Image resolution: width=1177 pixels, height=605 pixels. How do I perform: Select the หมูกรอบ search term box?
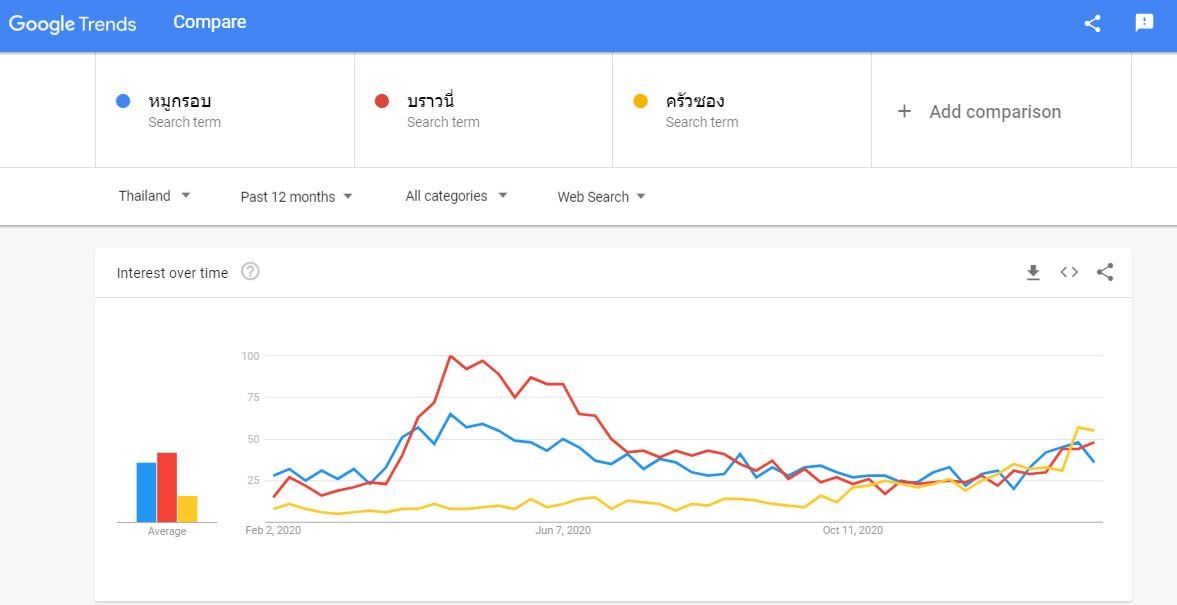pyautogui.click(x=225, y=110)
